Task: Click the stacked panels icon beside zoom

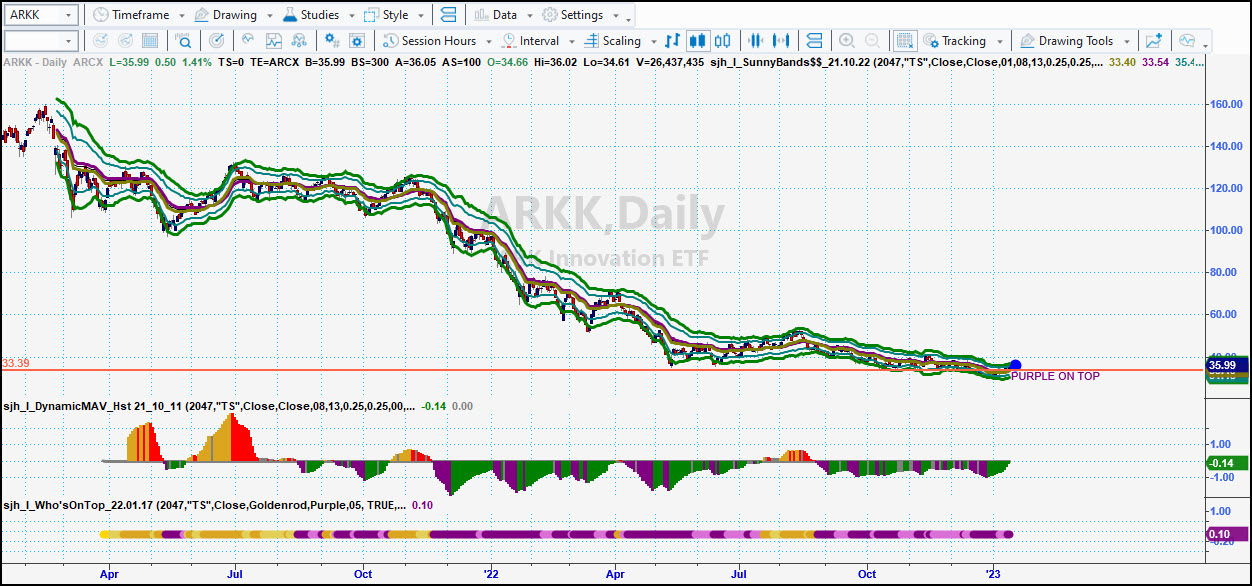Action: pos(814,41)
